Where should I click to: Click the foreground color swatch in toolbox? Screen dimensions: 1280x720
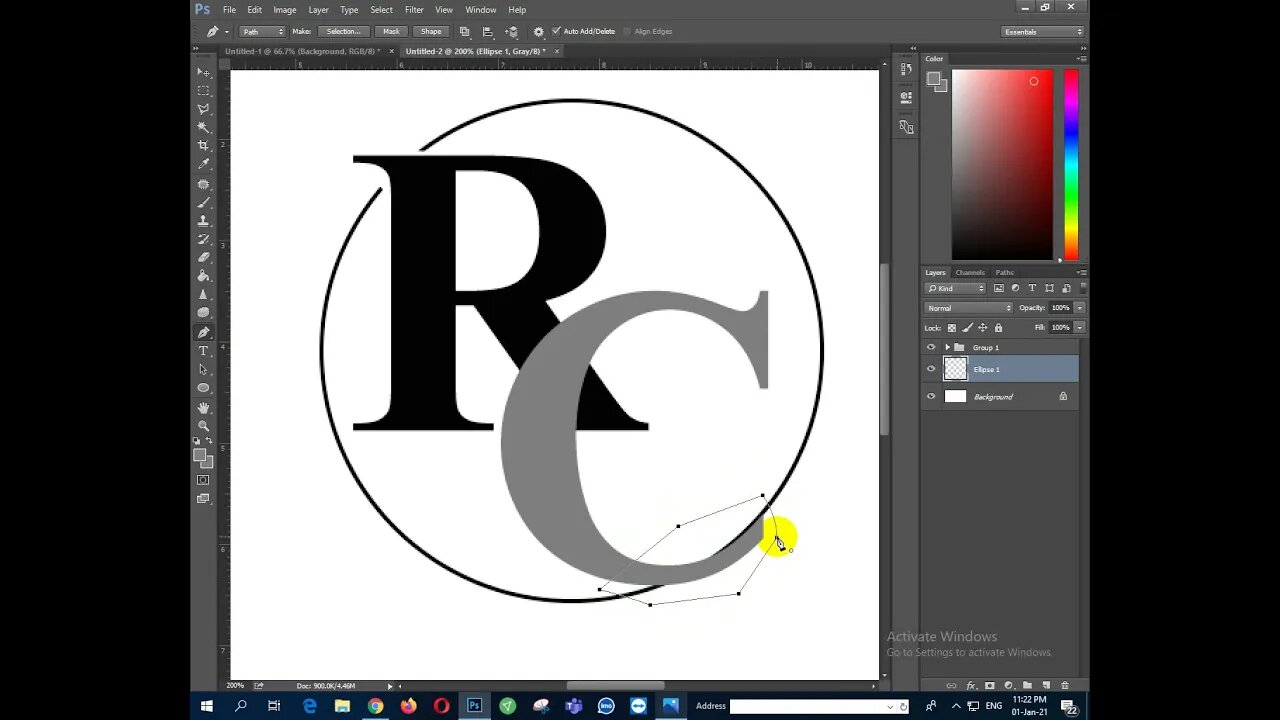tap(200, 455)
